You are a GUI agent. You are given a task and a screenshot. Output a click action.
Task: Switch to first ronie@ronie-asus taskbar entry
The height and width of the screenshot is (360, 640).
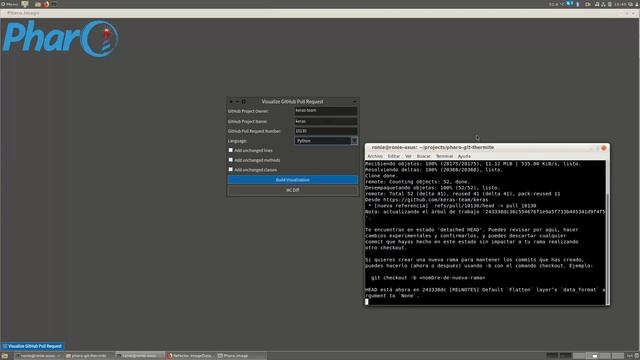38,356
